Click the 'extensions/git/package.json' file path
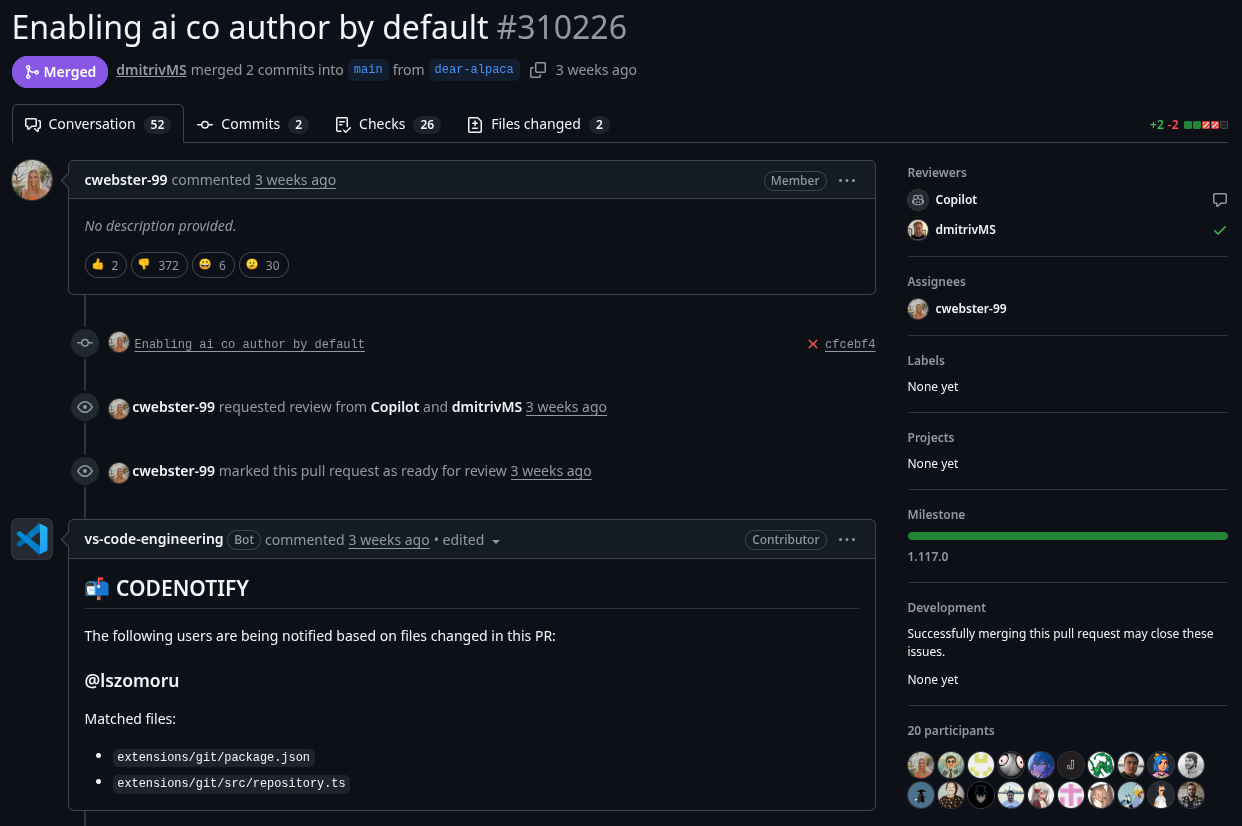Image resolution: width=1242 pixels, height=826 pixels. pyautogui.click(x=214, y=757)
